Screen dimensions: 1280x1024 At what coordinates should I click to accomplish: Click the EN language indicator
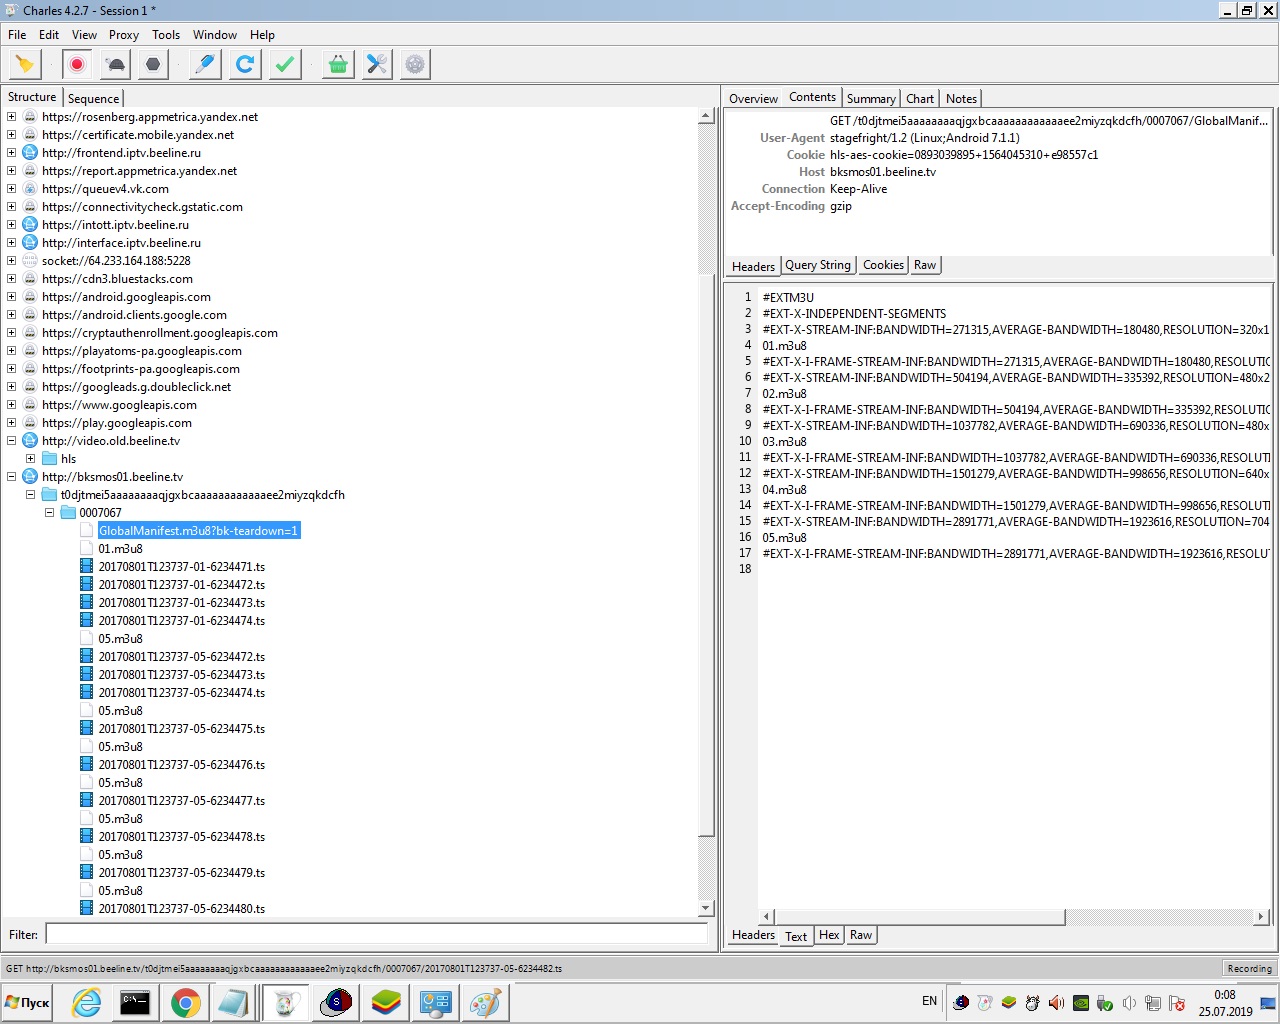[929, 1001]
